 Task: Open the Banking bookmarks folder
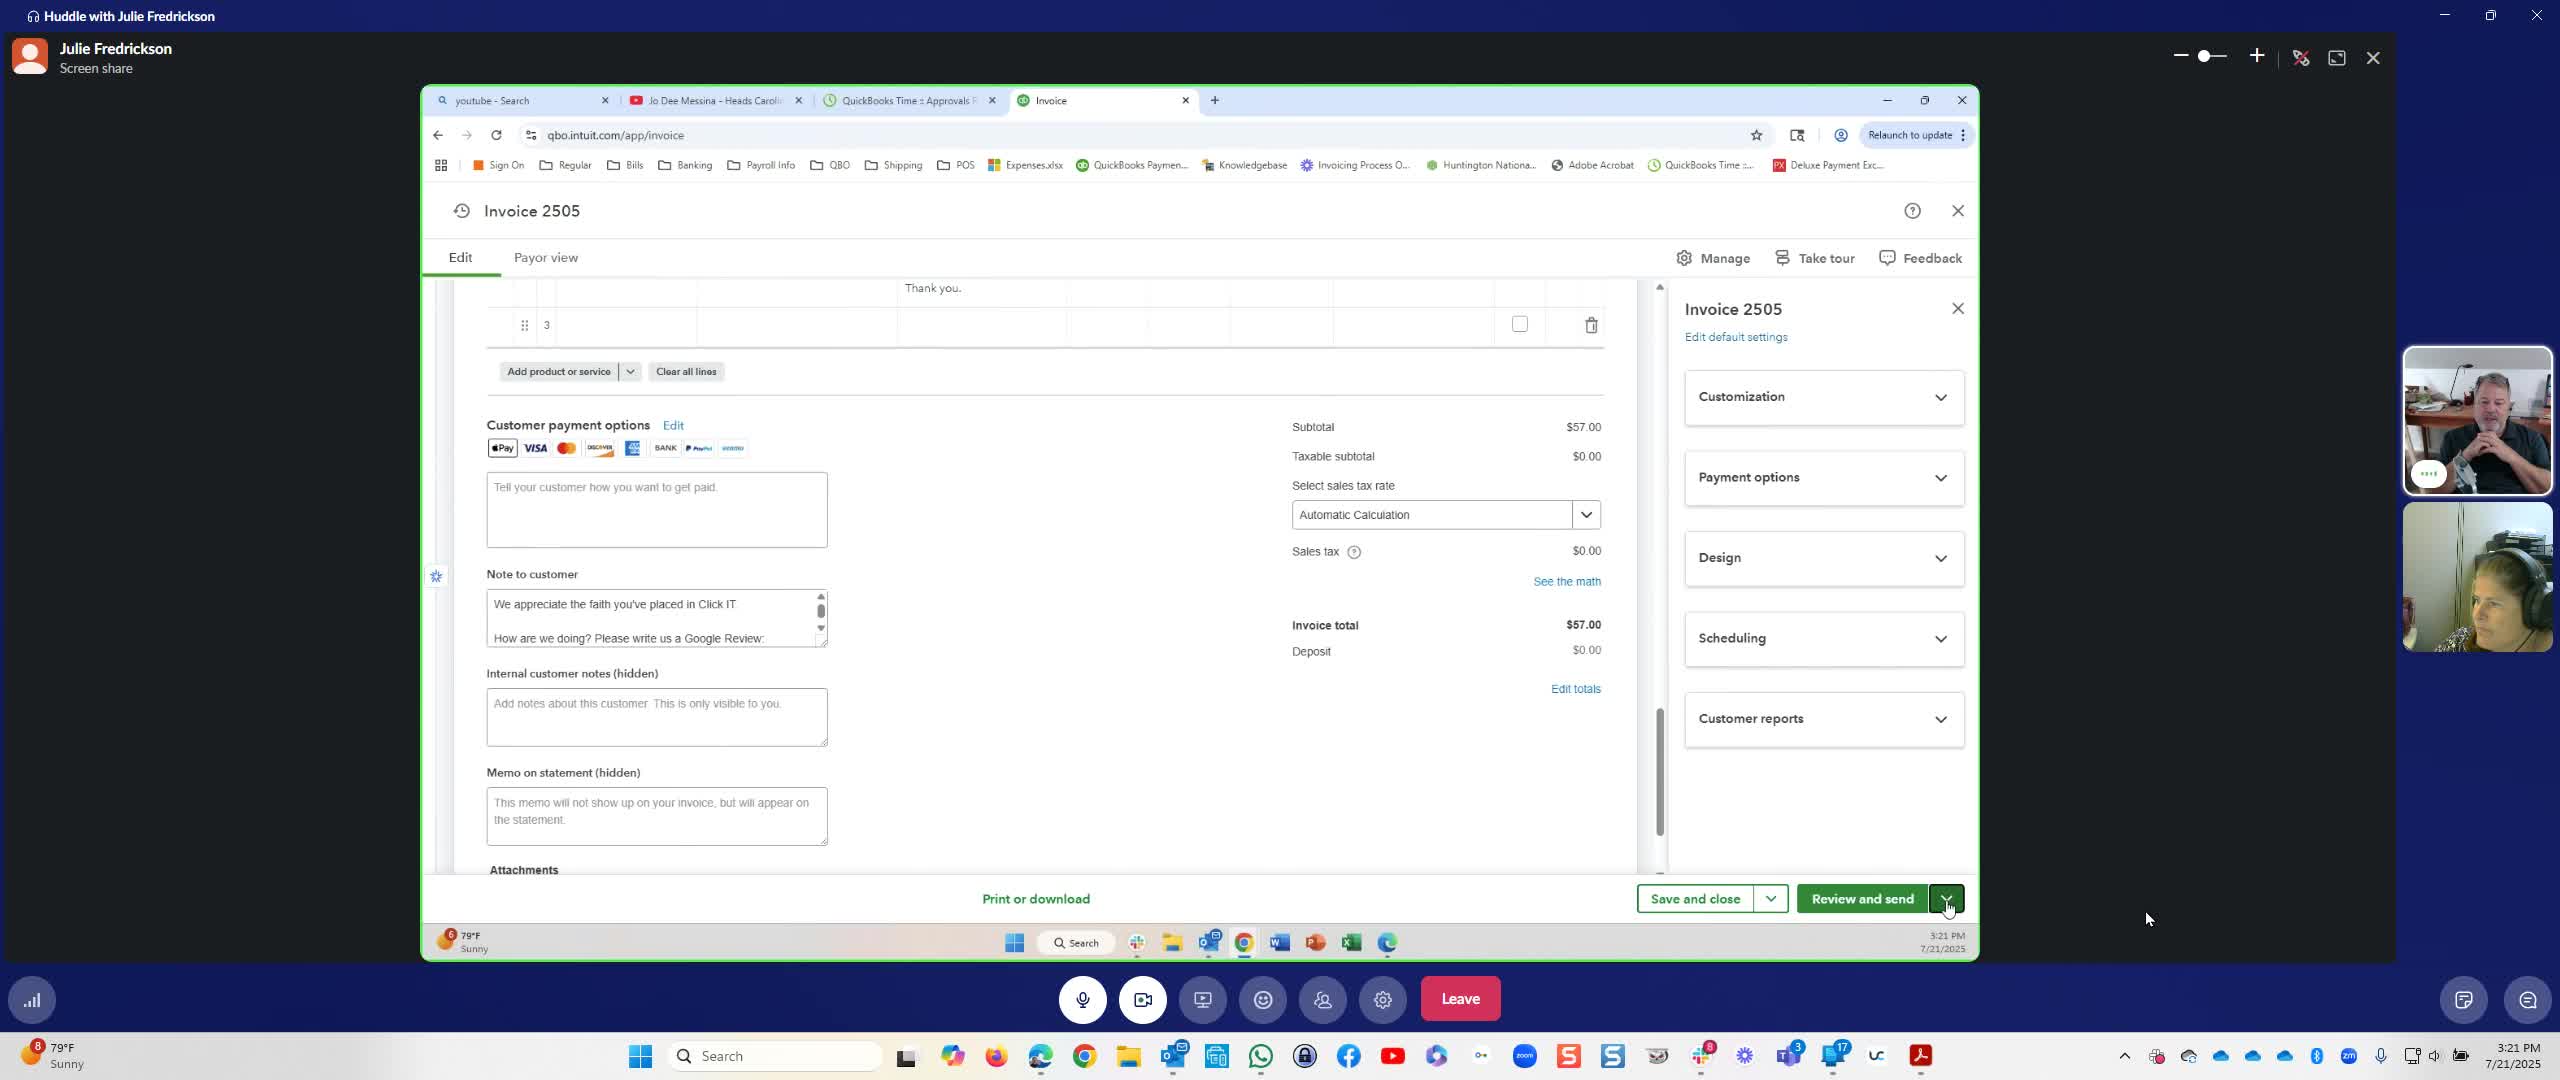point(685,165)
